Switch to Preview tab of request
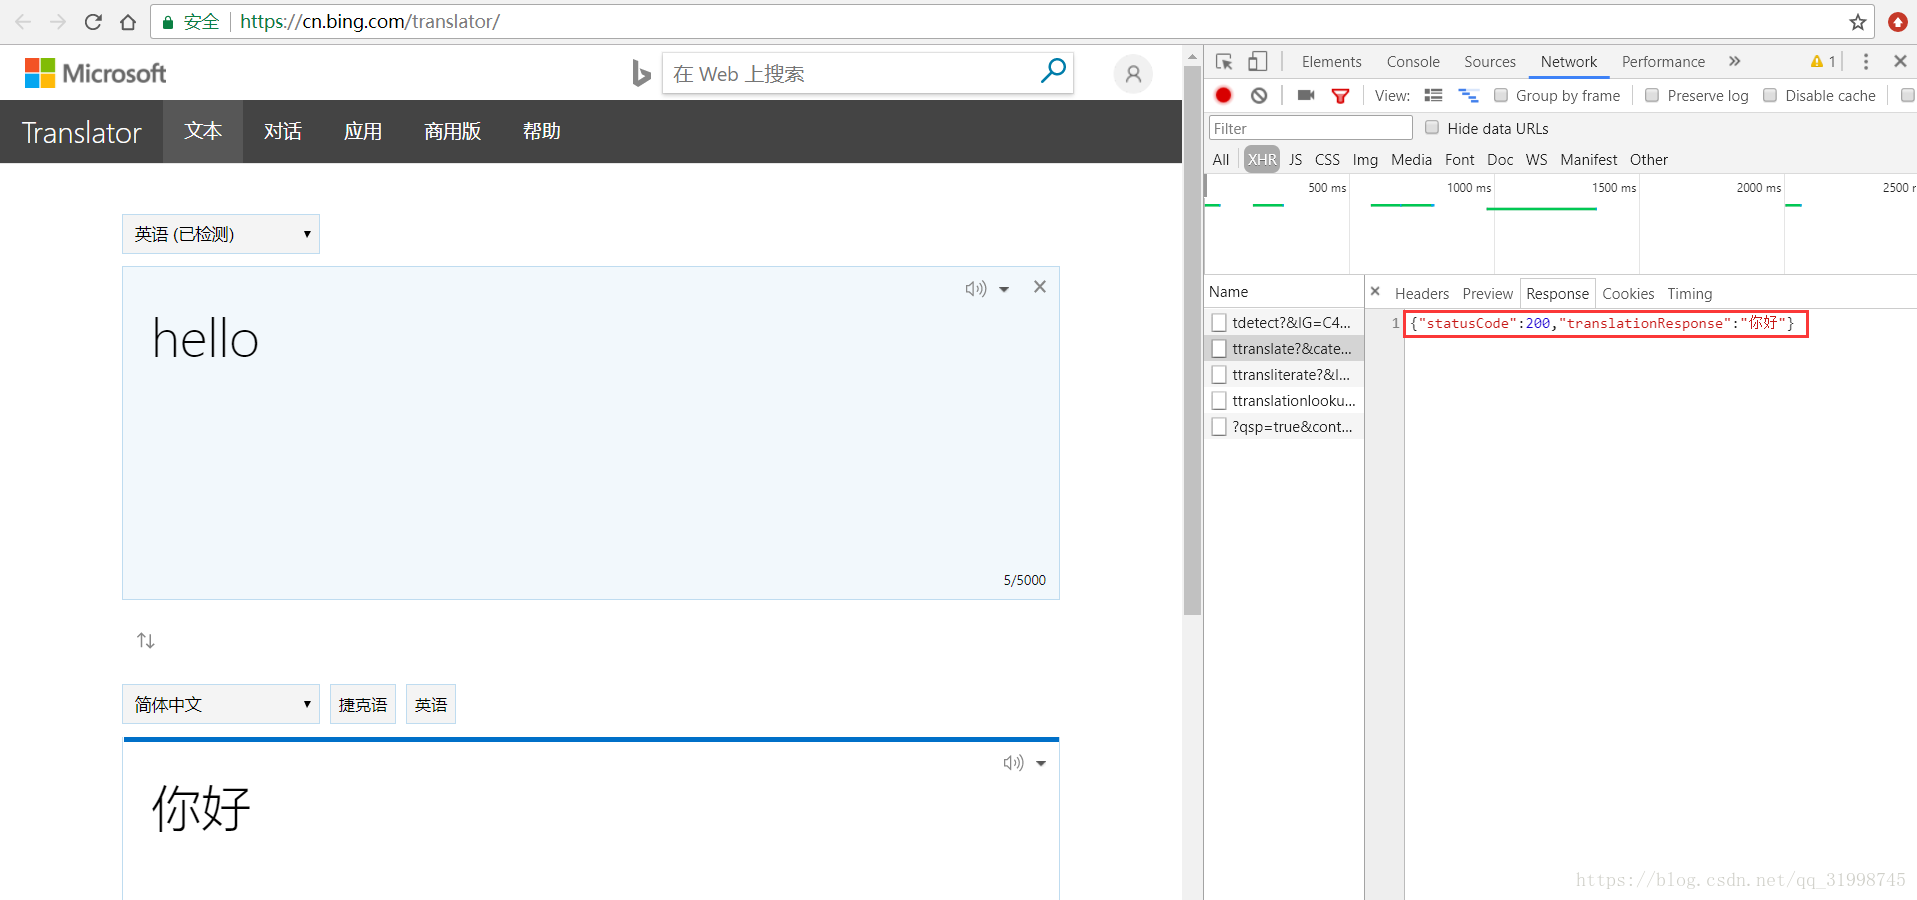Screen dimensions: 1917x900 pyautogui.click(x=1488, y=293)
